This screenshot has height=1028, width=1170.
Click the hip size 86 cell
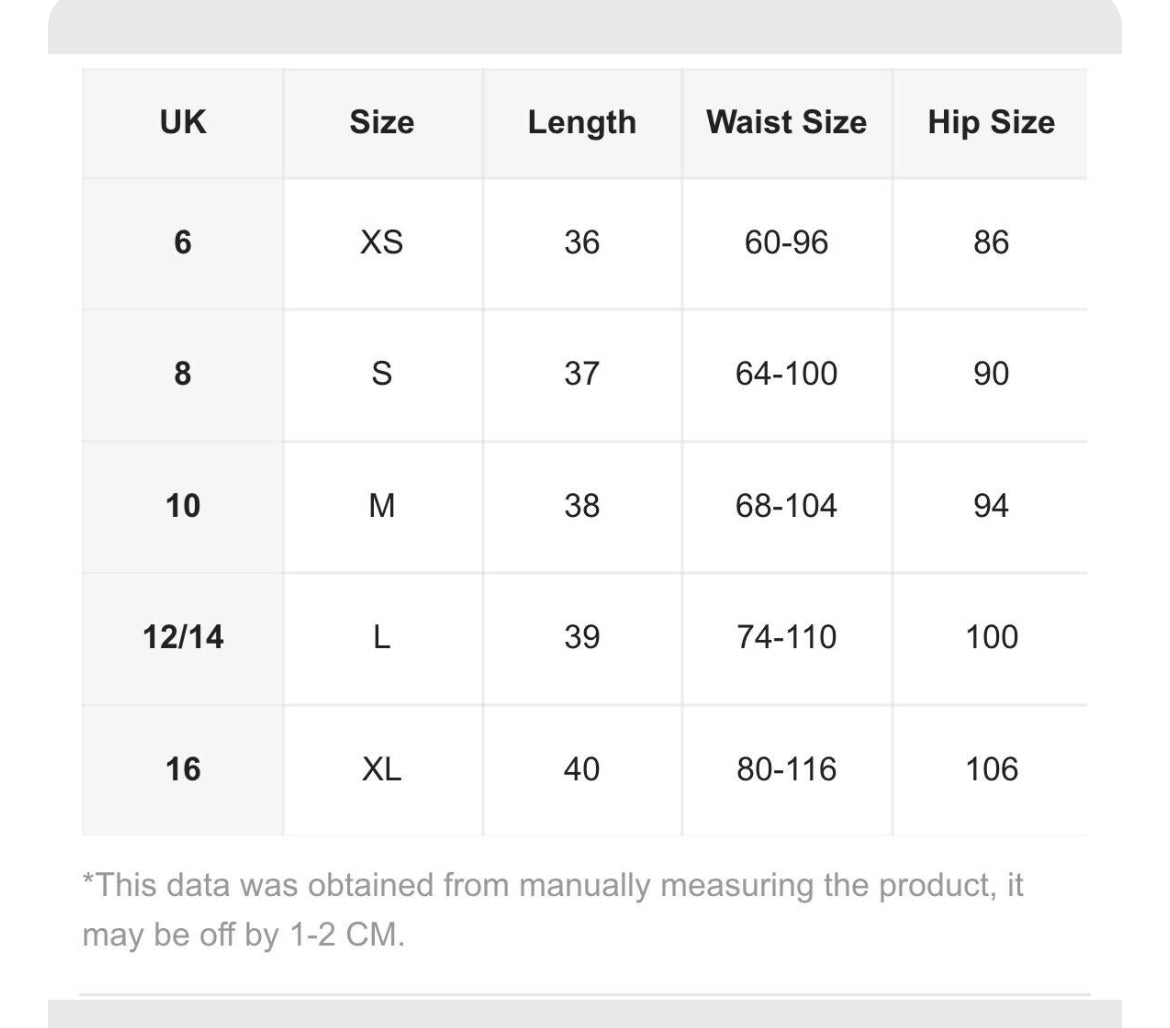[990, 243]
